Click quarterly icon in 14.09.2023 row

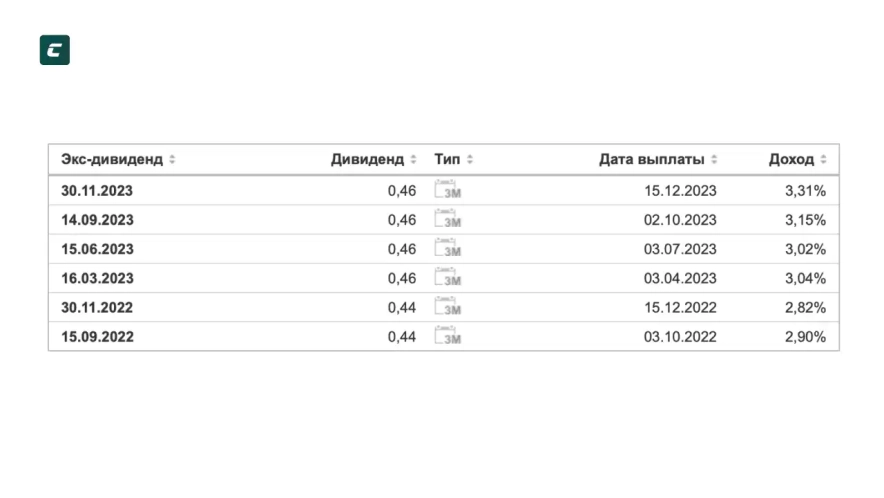(x=448, y=220)
